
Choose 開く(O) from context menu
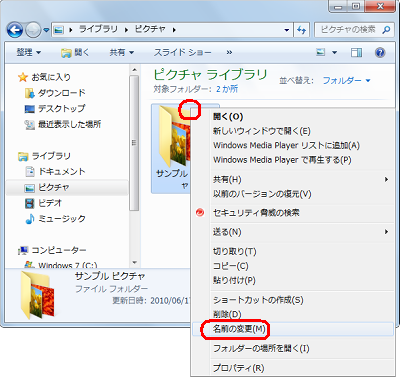[x=228, y=117]
